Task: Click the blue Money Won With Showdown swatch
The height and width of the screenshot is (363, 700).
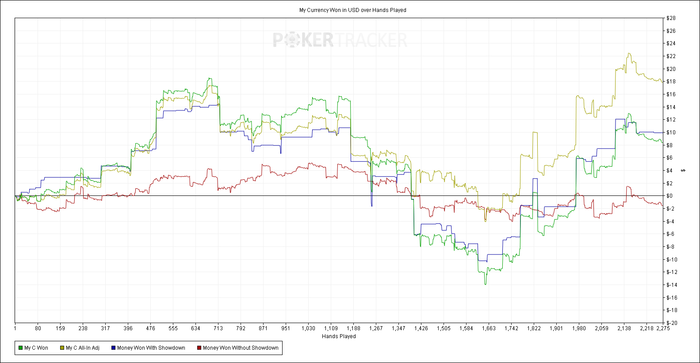Action: (x=113, y=348)
